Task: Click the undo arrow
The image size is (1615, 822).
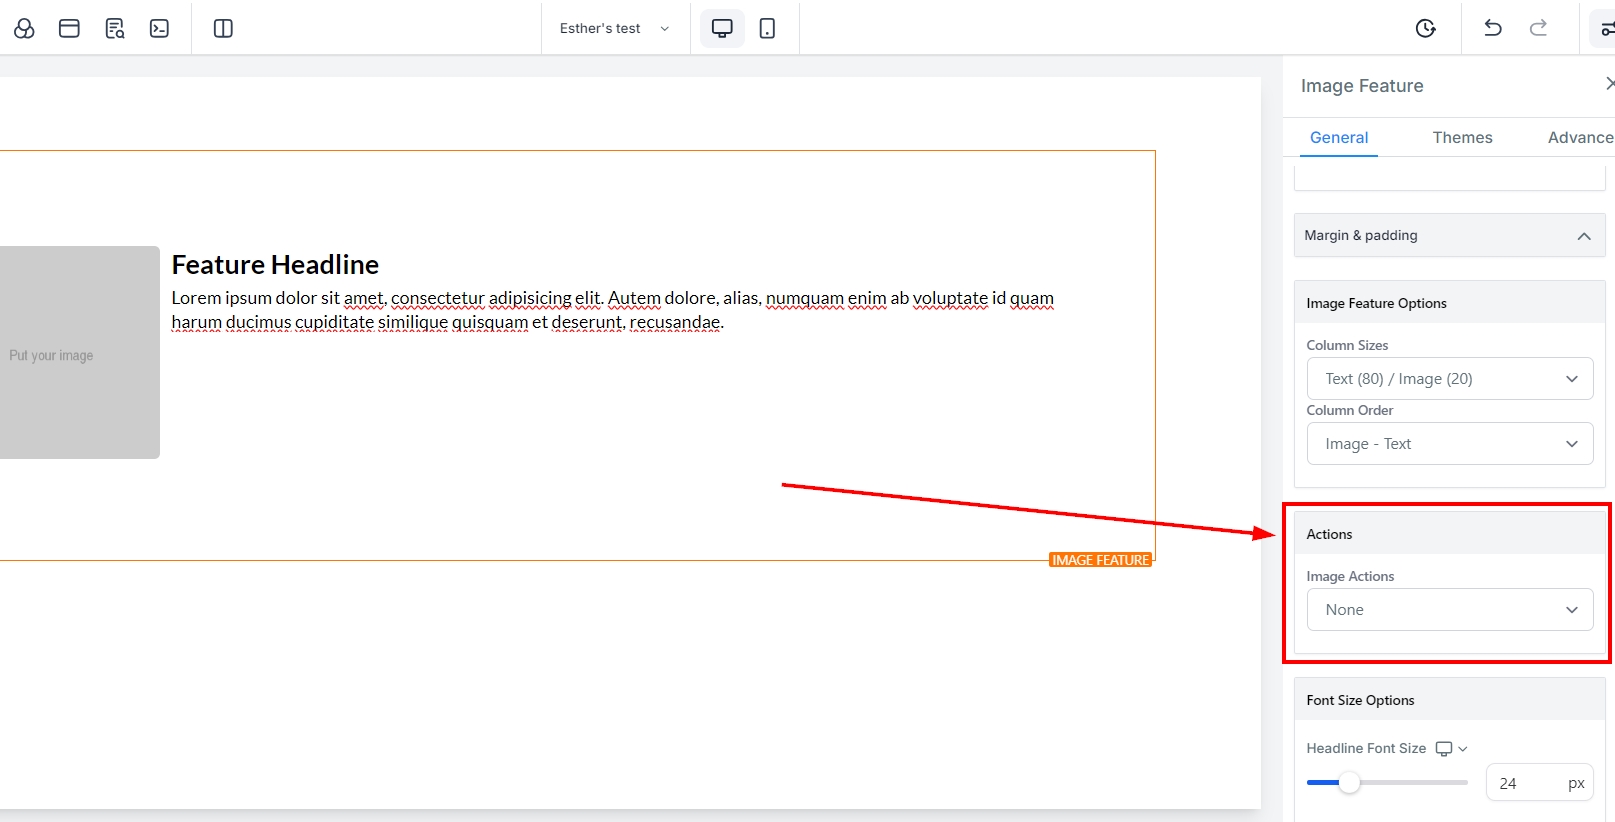Action: coord(1492,28)
